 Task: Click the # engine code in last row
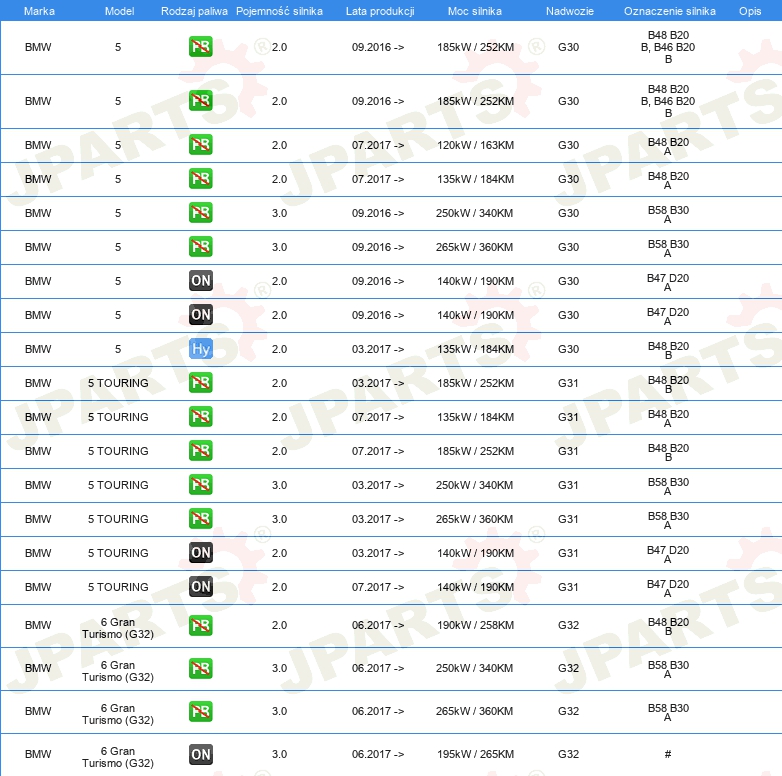(x=667, y=754)
